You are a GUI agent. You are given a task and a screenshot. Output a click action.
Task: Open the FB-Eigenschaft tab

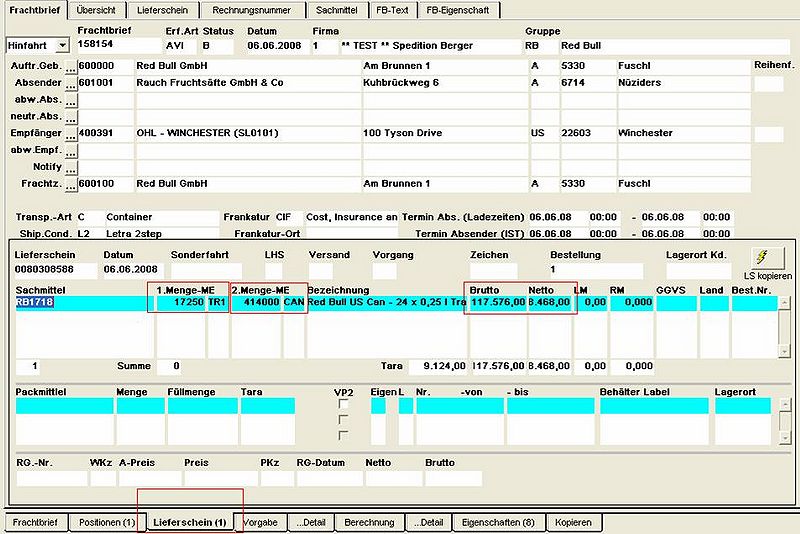(x=458, y=10)
